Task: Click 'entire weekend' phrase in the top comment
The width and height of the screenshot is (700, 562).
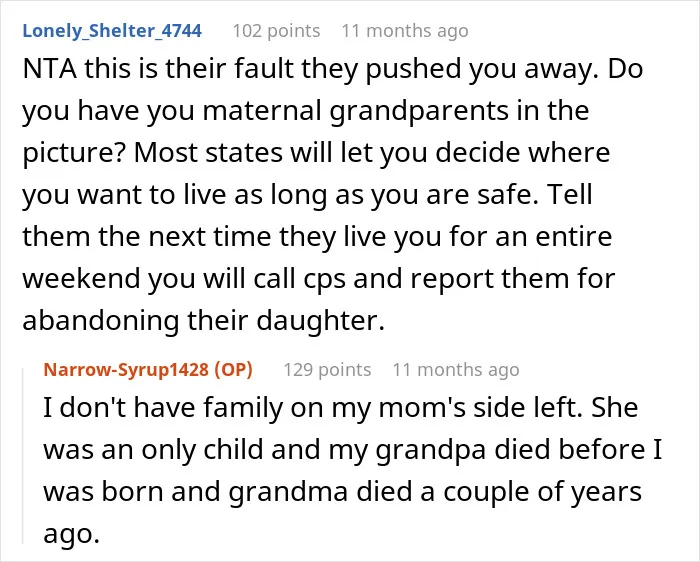Action: (x=317, y=258)
